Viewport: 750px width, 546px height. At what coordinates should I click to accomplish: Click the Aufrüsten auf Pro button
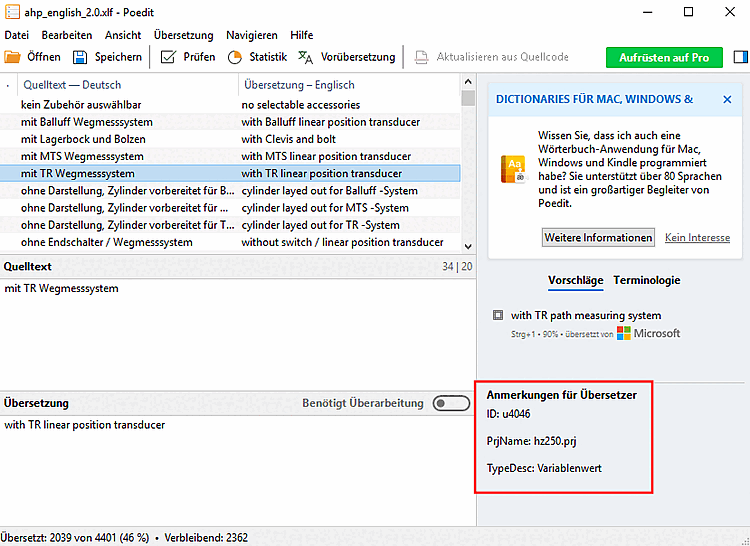[x=664, y=57]
